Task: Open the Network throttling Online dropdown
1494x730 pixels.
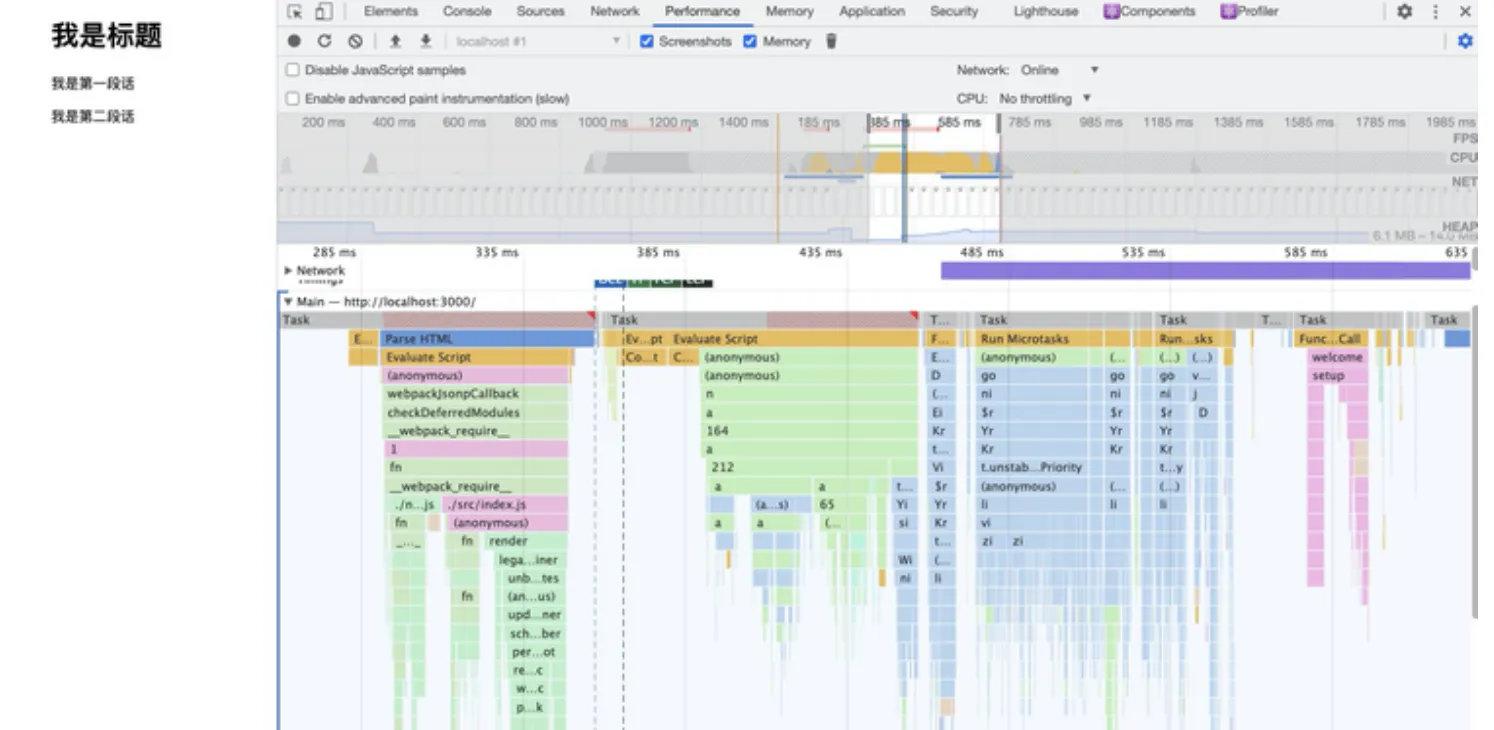Action: (1059, 71)
